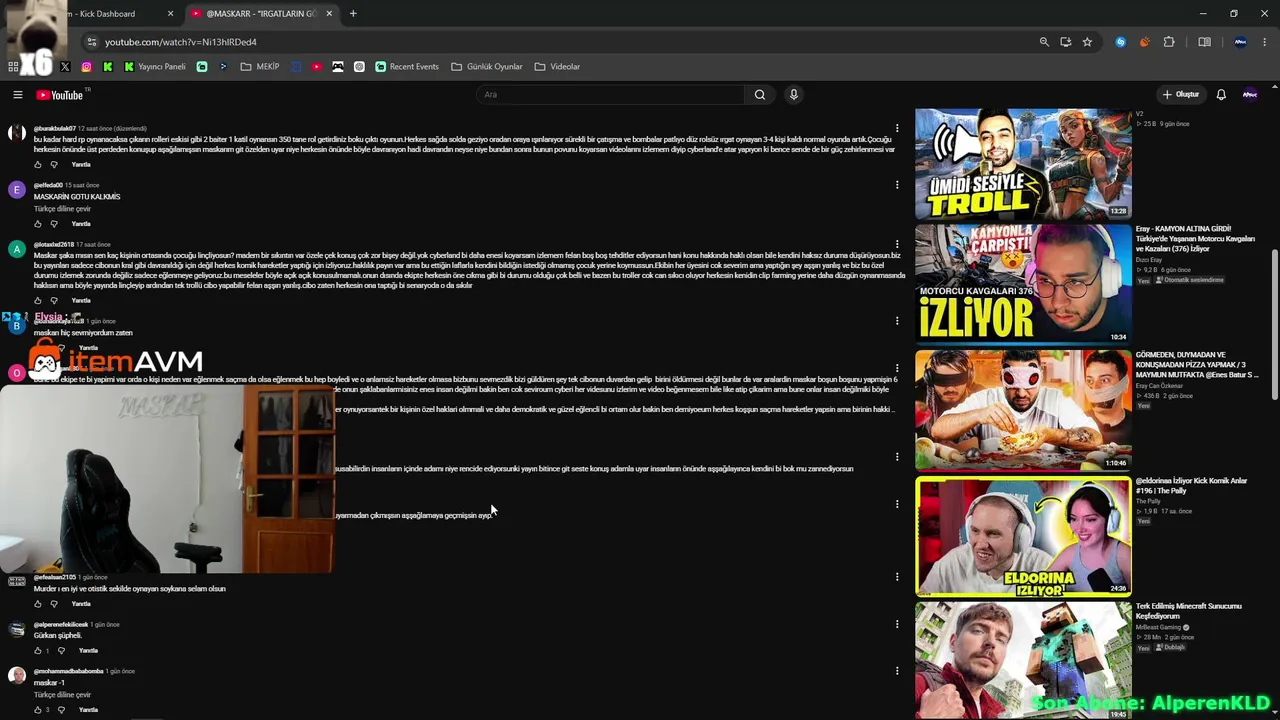Open the 'Motorcu Kavgaları 376 İzliyor' thumbnail
This screenshot has height=720, width=1280.
(1023, 284)
